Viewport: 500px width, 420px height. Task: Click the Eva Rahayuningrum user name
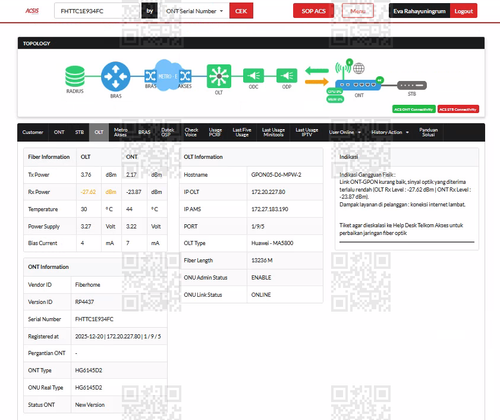click(x=419, y=11)
